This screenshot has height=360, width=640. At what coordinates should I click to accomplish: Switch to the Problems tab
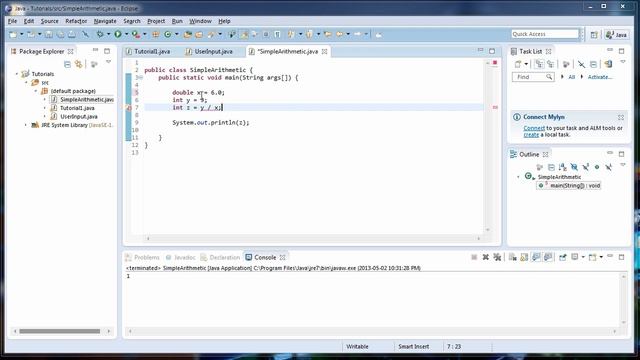[x=142, y=257]
